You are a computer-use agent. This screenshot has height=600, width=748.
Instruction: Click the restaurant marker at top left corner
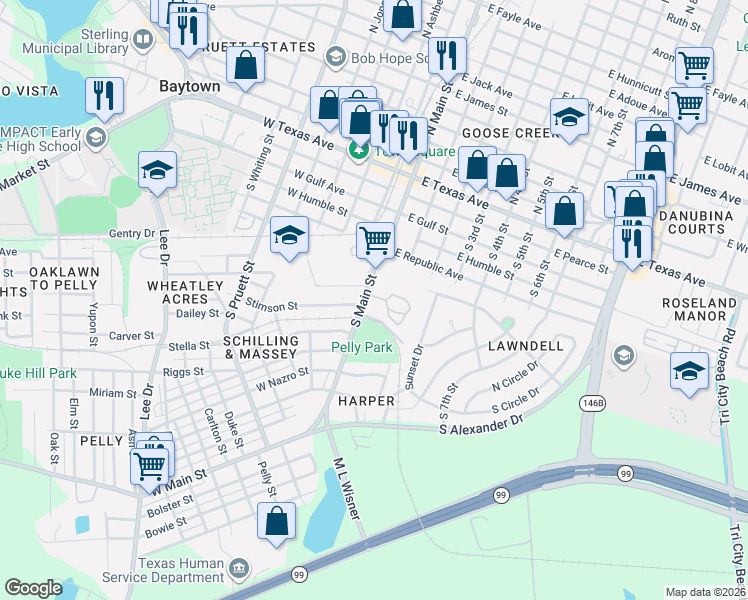pyautogui.click(x=188, y=31)
